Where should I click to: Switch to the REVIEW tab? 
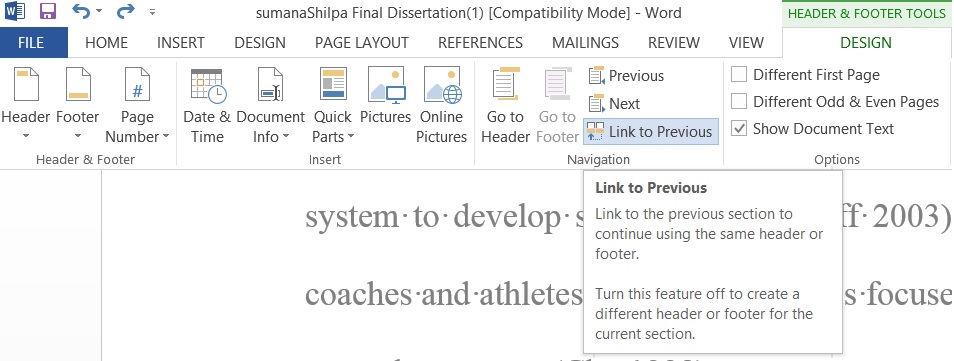[674, 43]
